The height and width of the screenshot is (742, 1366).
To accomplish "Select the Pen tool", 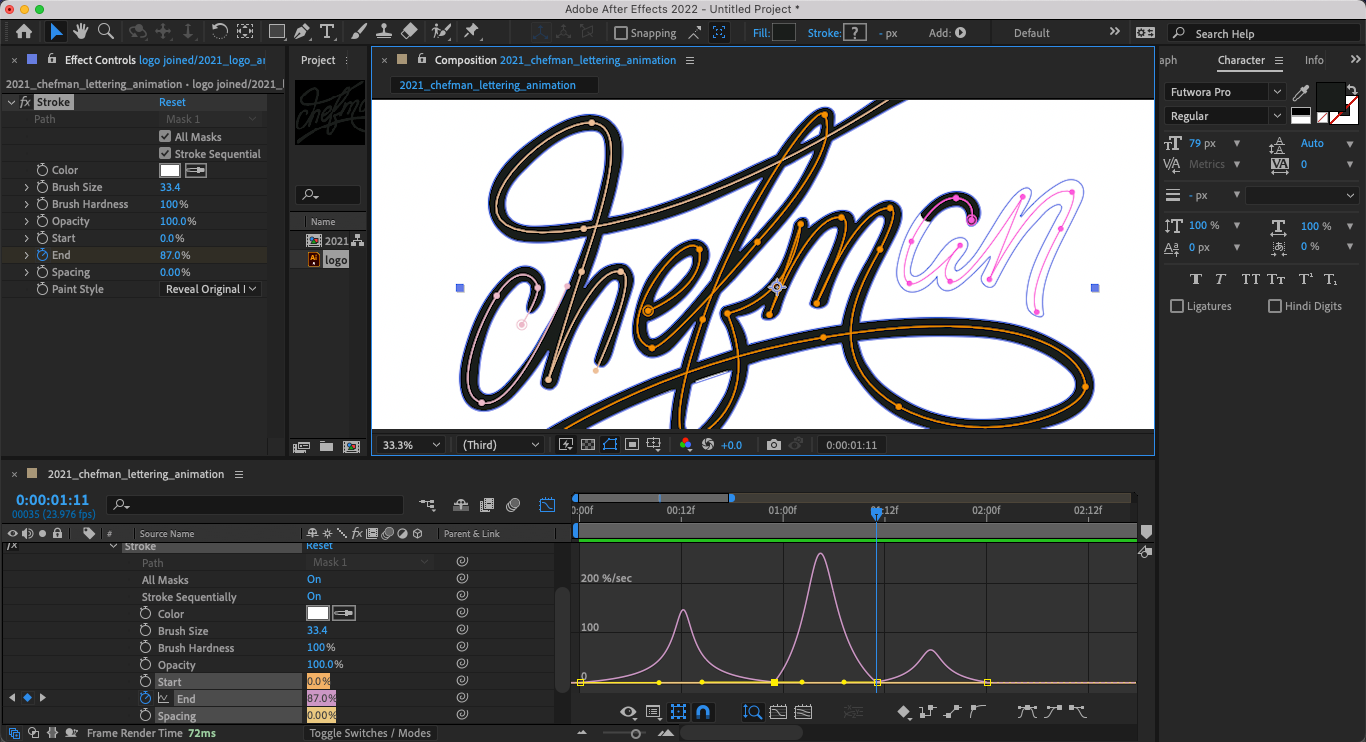I will (302, 32).
